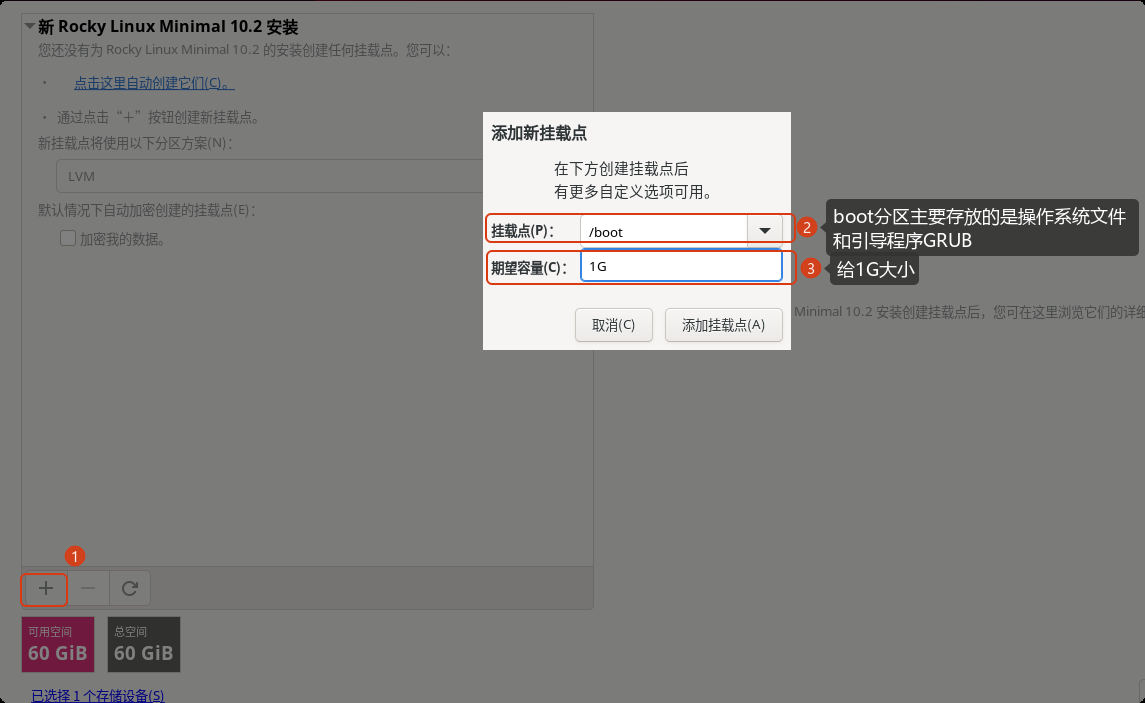Click the boot partition explanation tooltip

pos(981,228)
